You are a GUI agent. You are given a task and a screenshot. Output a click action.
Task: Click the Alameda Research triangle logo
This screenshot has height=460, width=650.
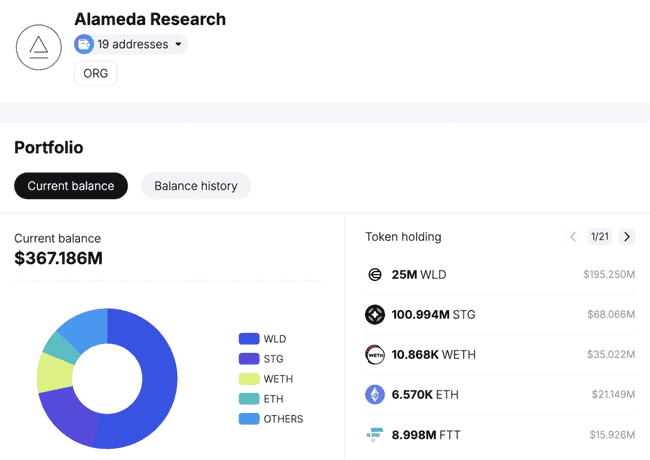point(39,47)
